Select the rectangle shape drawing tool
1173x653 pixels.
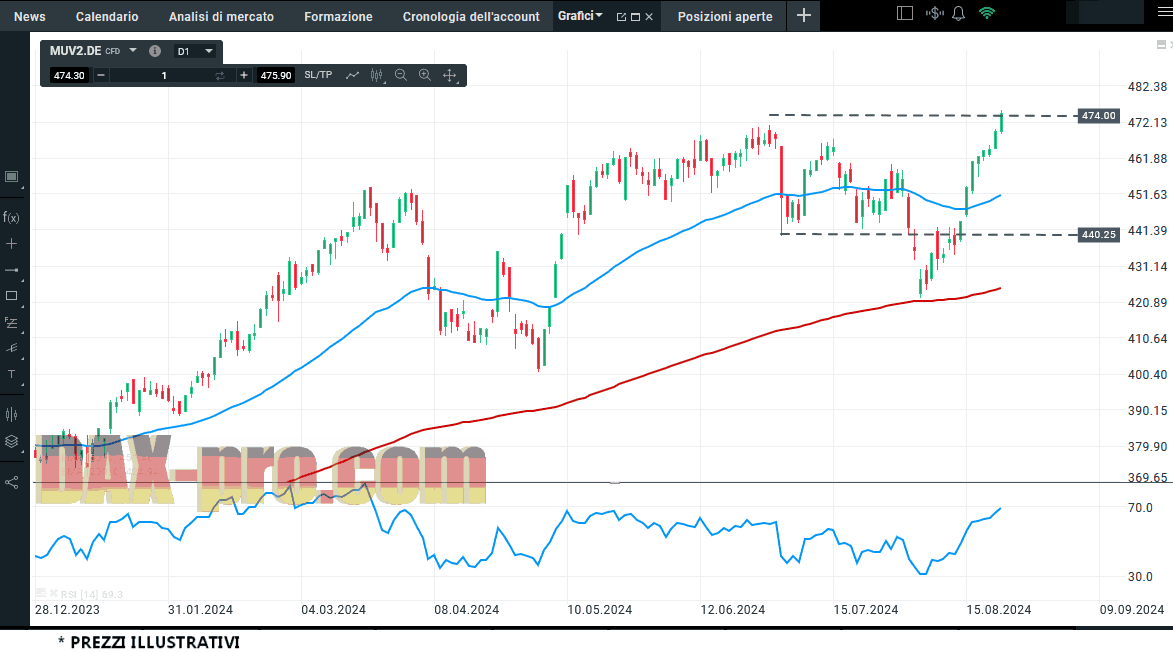pos(11,296)
